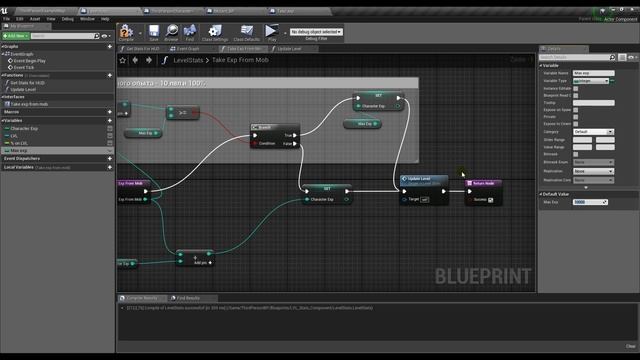Add an event dispatcher with its plus icon

point(109,158)
